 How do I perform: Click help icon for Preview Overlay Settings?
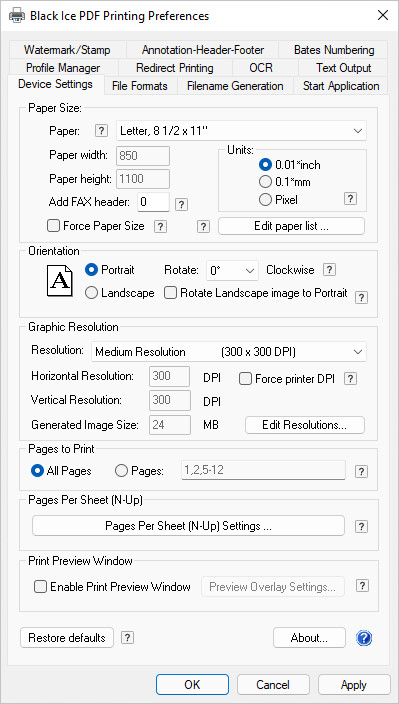point(362,586)
